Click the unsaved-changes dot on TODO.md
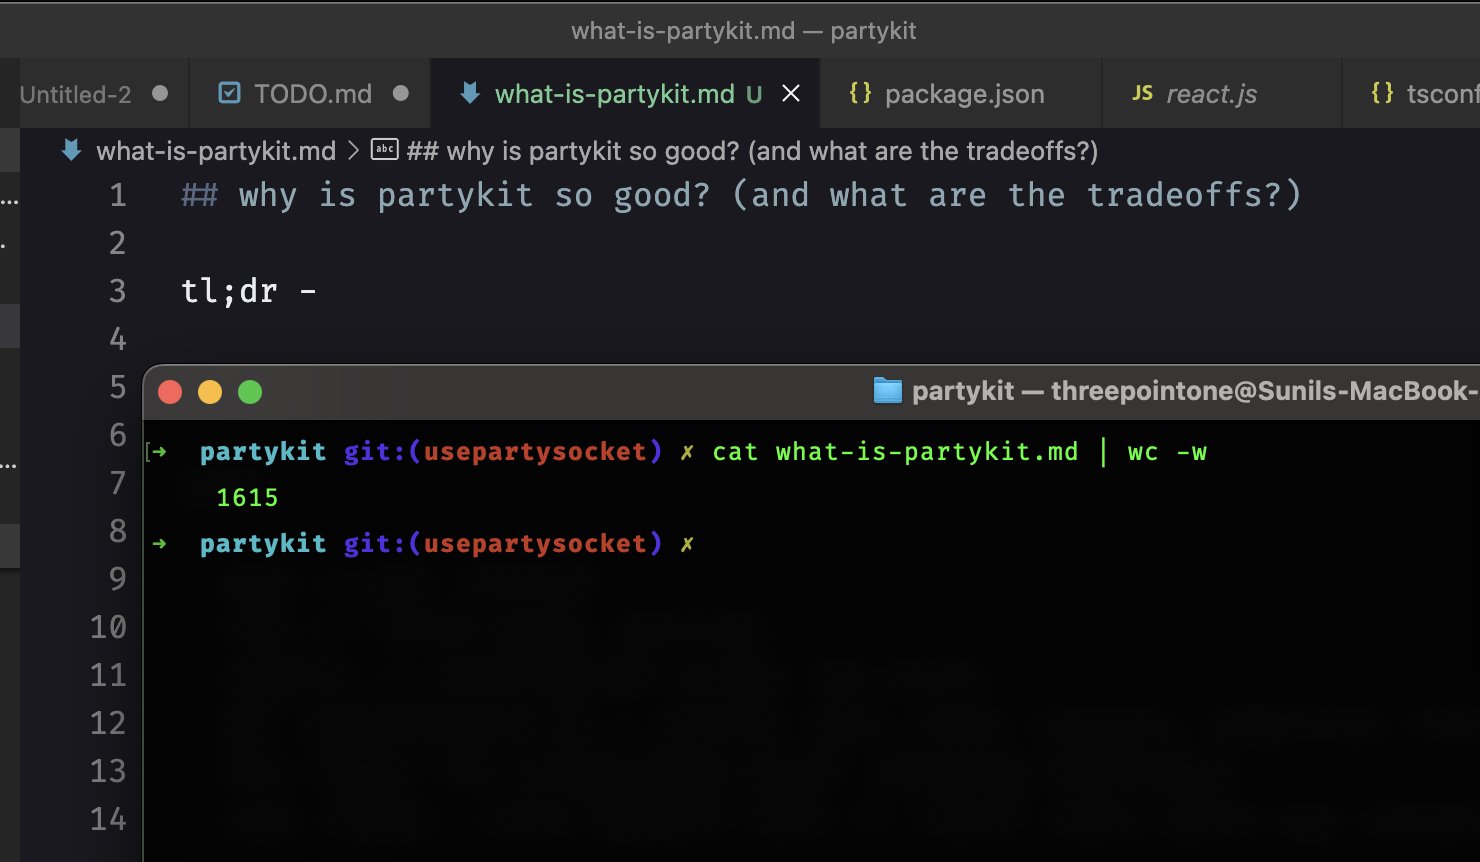1480x862 pixels. pos(401,93)
